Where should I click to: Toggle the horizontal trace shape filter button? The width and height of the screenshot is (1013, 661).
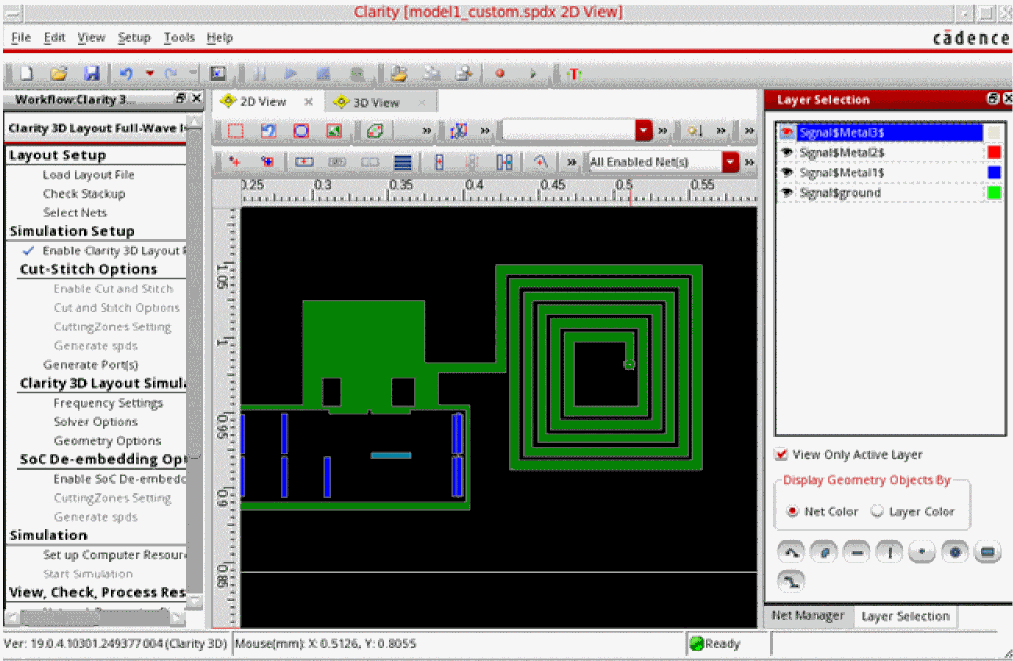pyautogui.click(x=857, y=552)
